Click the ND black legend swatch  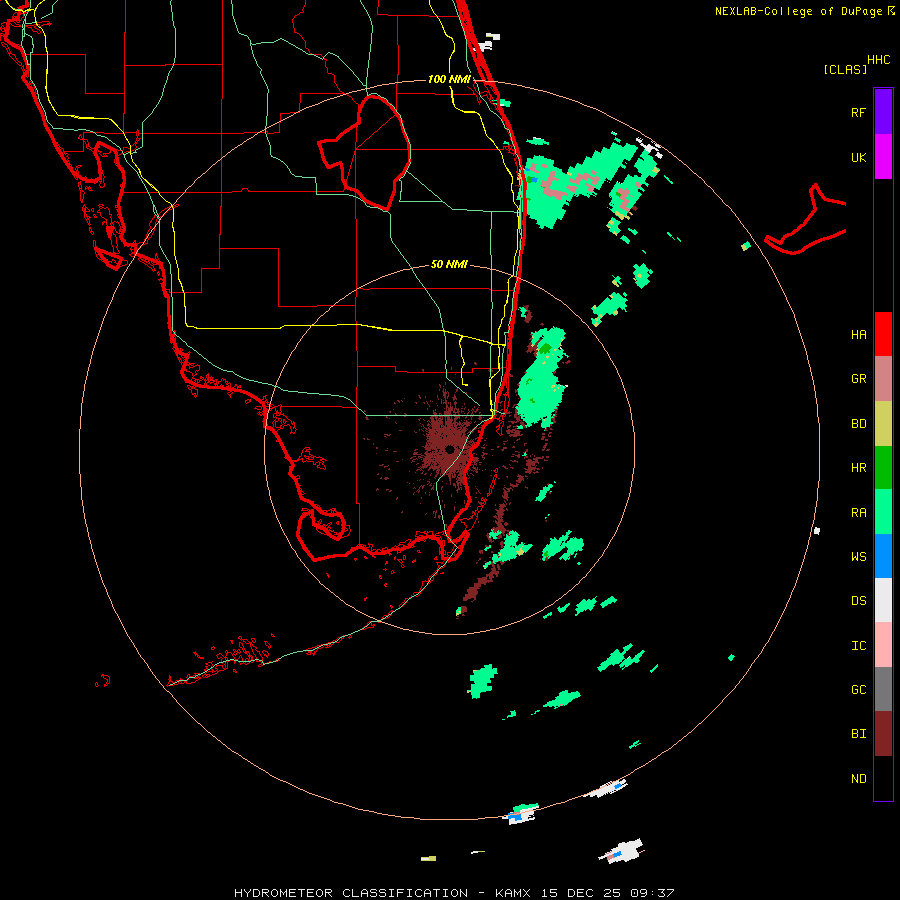[883, 778]
